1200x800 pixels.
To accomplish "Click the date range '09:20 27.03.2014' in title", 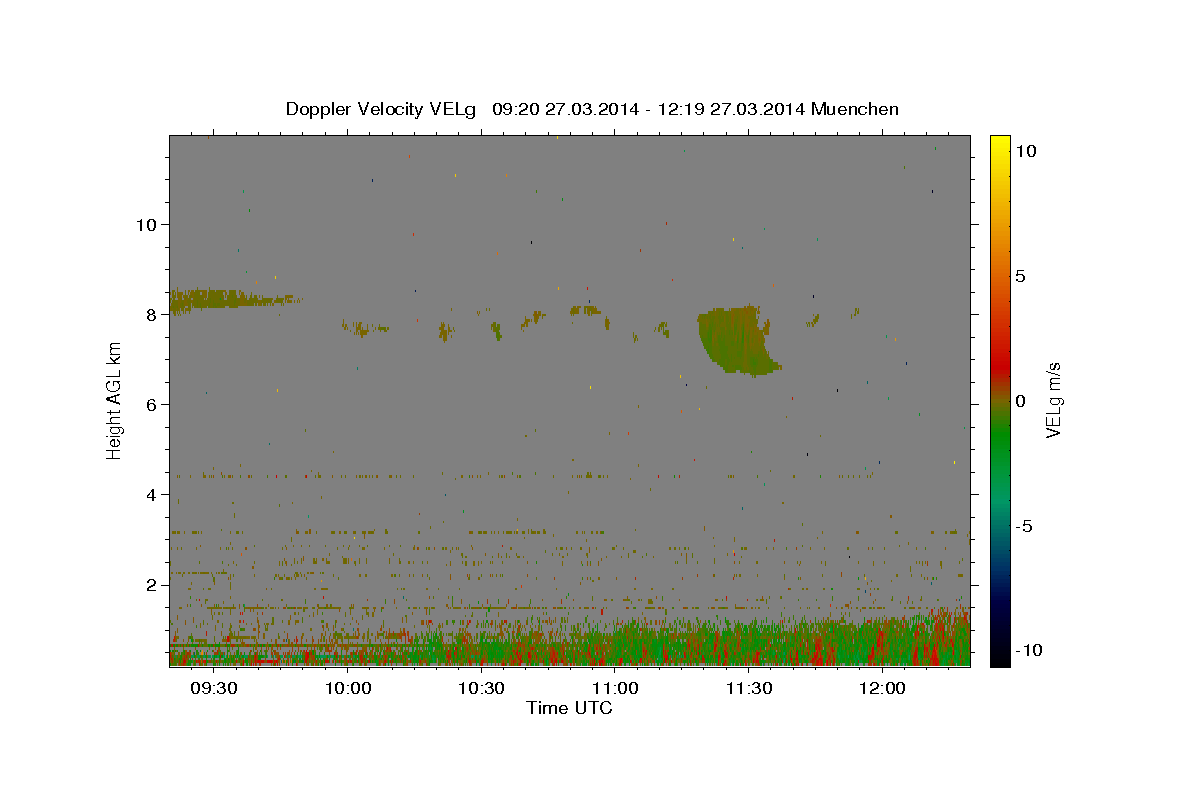I will [566, 109].
